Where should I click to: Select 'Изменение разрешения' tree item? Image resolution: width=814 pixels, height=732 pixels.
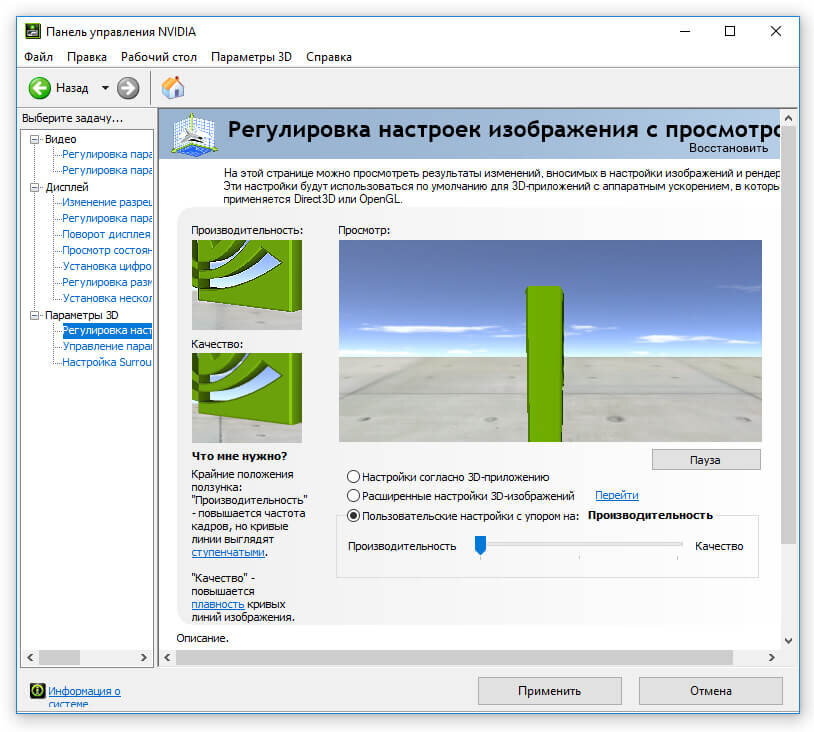[107, 202]
